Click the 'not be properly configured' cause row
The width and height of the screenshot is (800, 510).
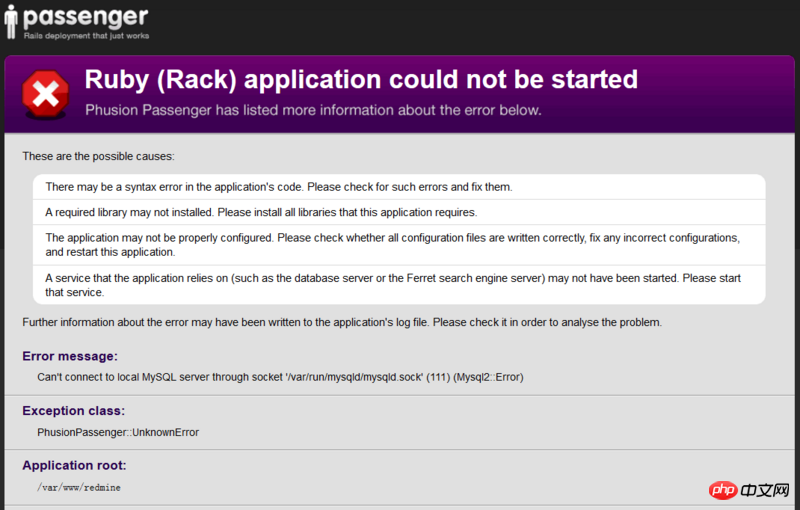399,245
